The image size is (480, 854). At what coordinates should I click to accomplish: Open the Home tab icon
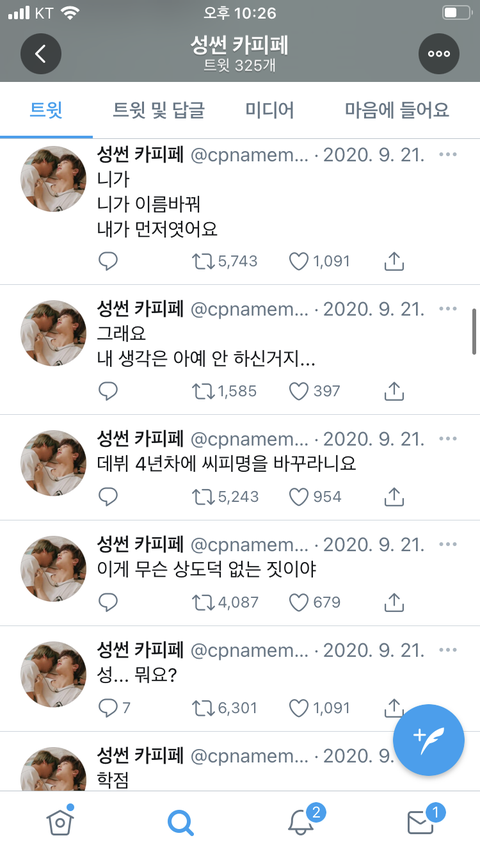click(60, 820)
